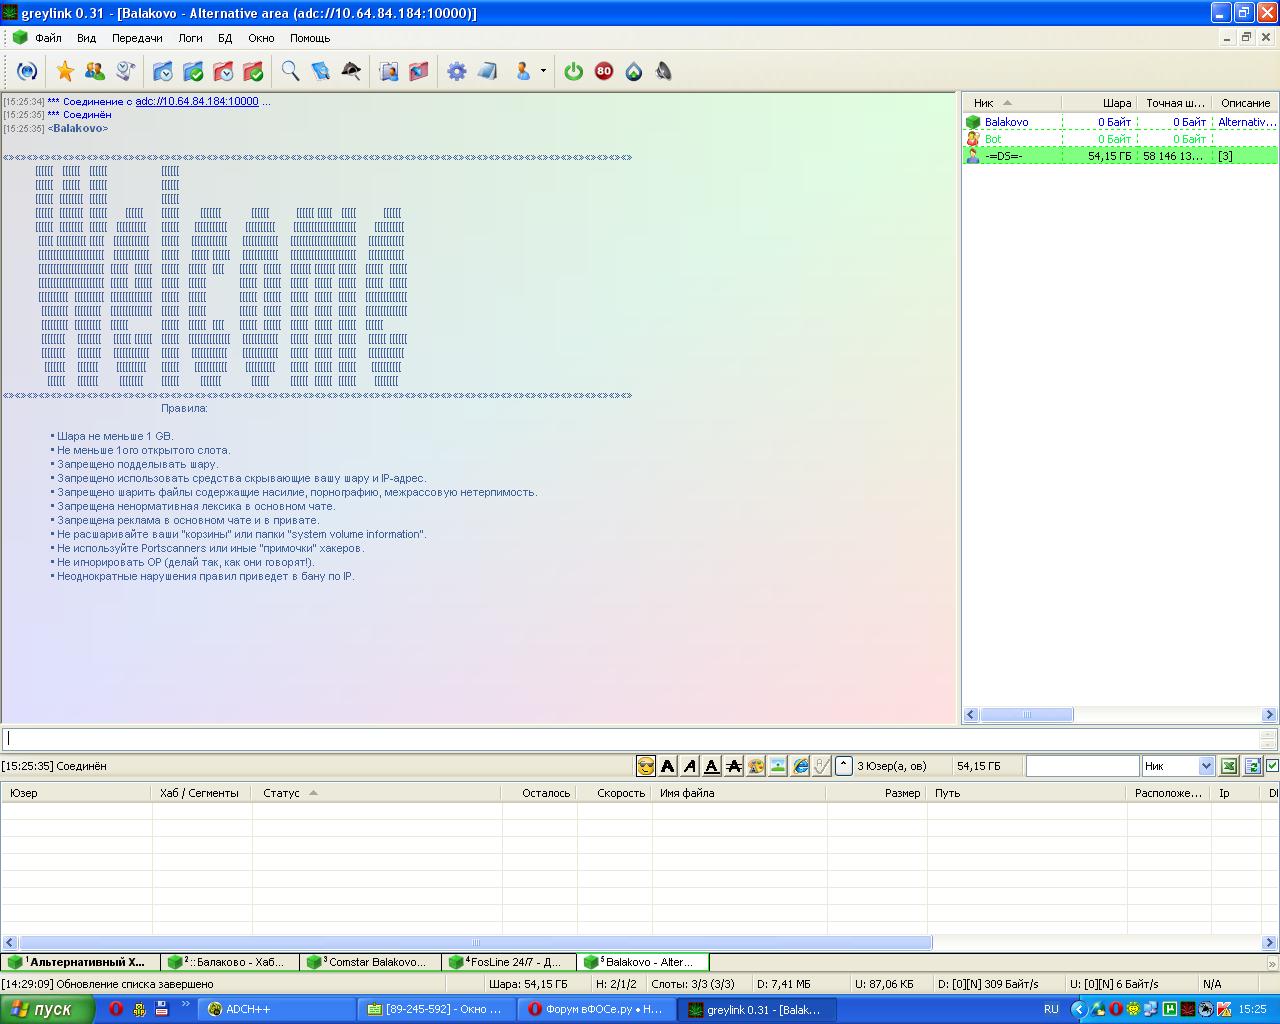Click the speaker sound toolbar icon
Image resolution: width=1280 pixels, height=1024 pixels.
(663, 71)
